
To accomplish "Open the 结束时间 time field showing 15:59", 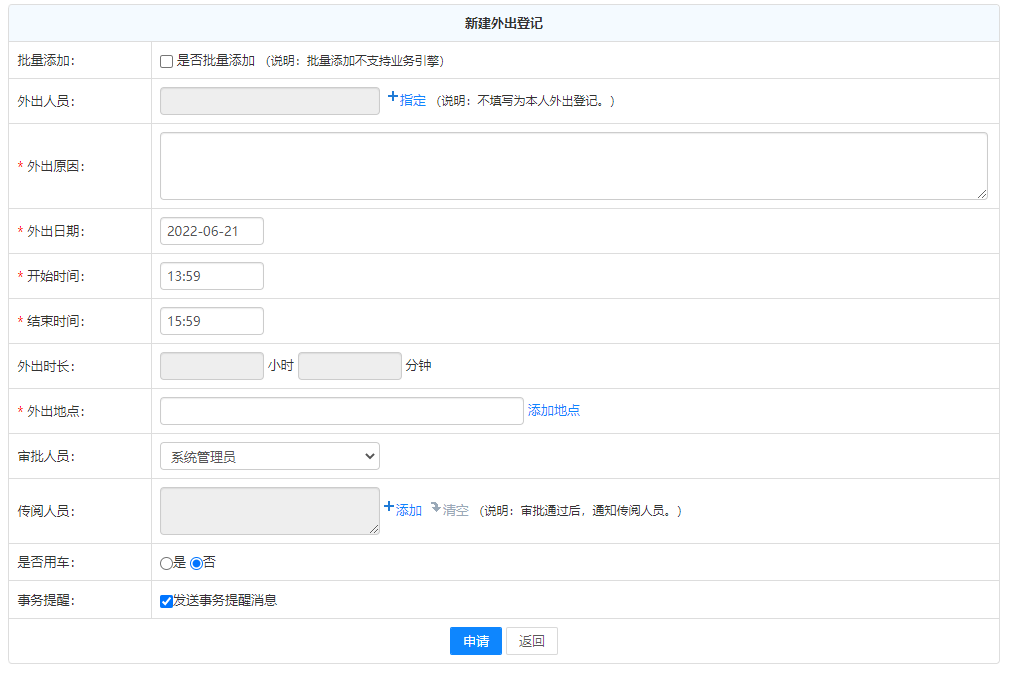I will [x=212, y=321].
